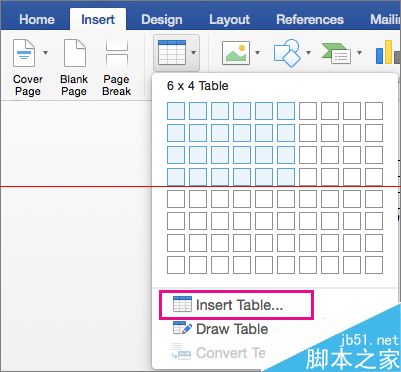Expand the Shapes dropdown arrow
This screenshot has height=372, width=401.
click(308, 53)
